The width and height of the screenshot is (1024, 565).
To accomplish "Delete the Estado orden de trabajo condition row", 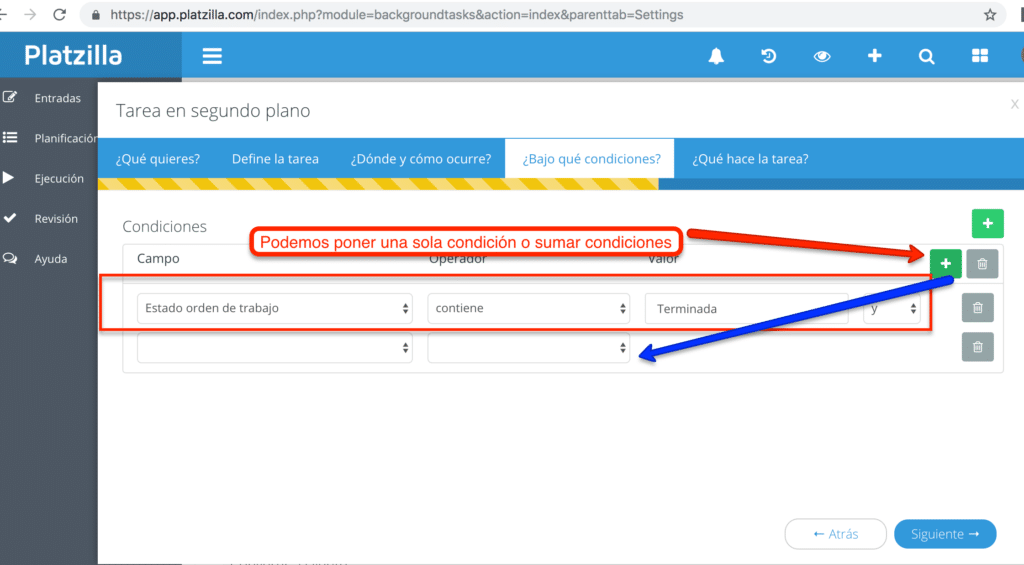I will pos(977,308).
